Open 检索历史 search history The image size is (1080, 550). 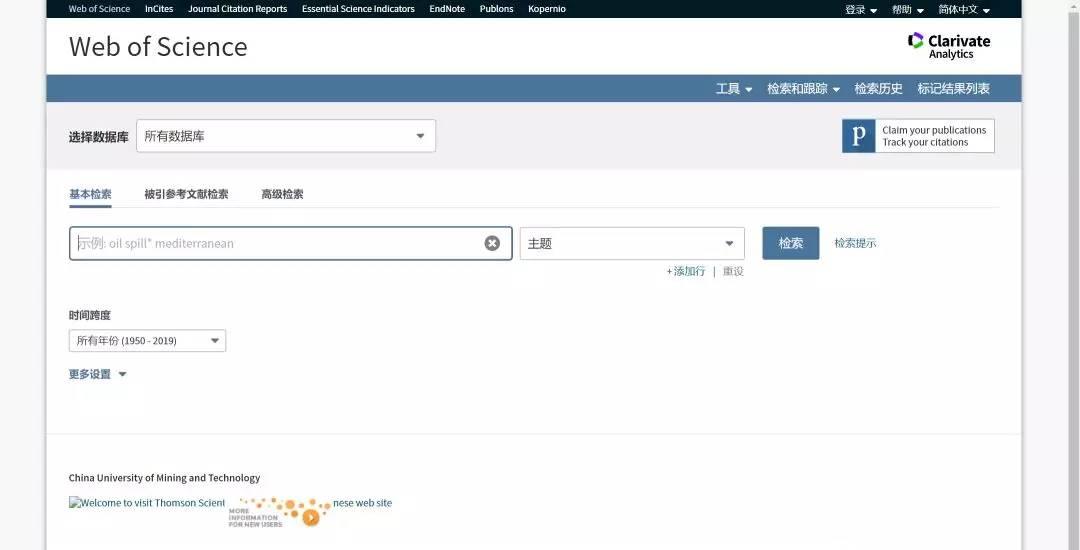coord(878,89)
